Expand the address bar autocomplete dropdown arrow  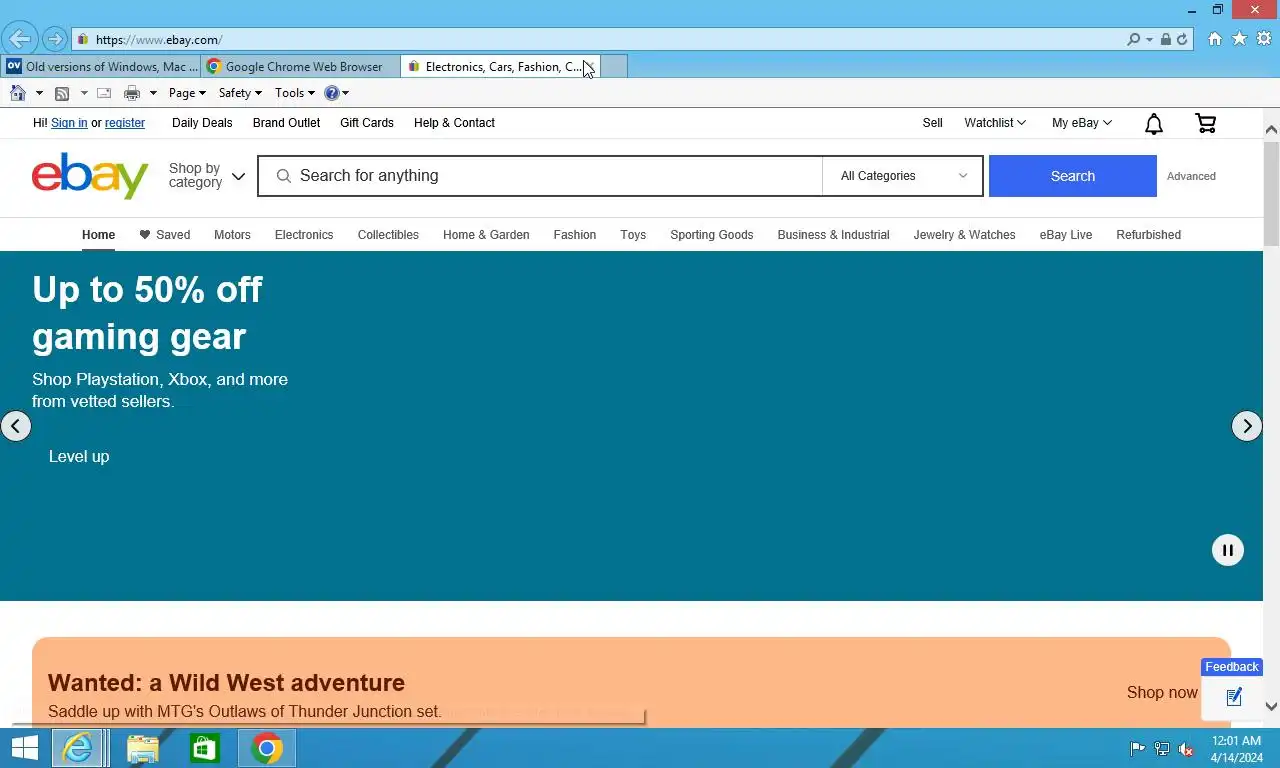(1150, 40)
